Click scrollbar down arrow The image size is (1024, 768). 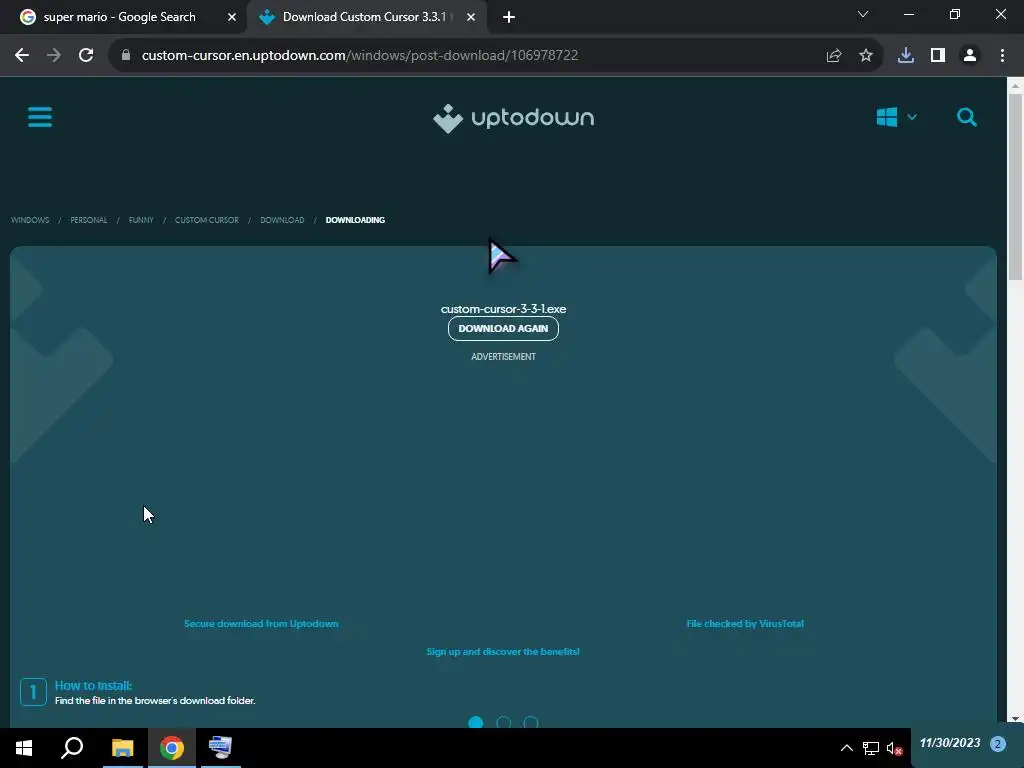(1015, 719)
